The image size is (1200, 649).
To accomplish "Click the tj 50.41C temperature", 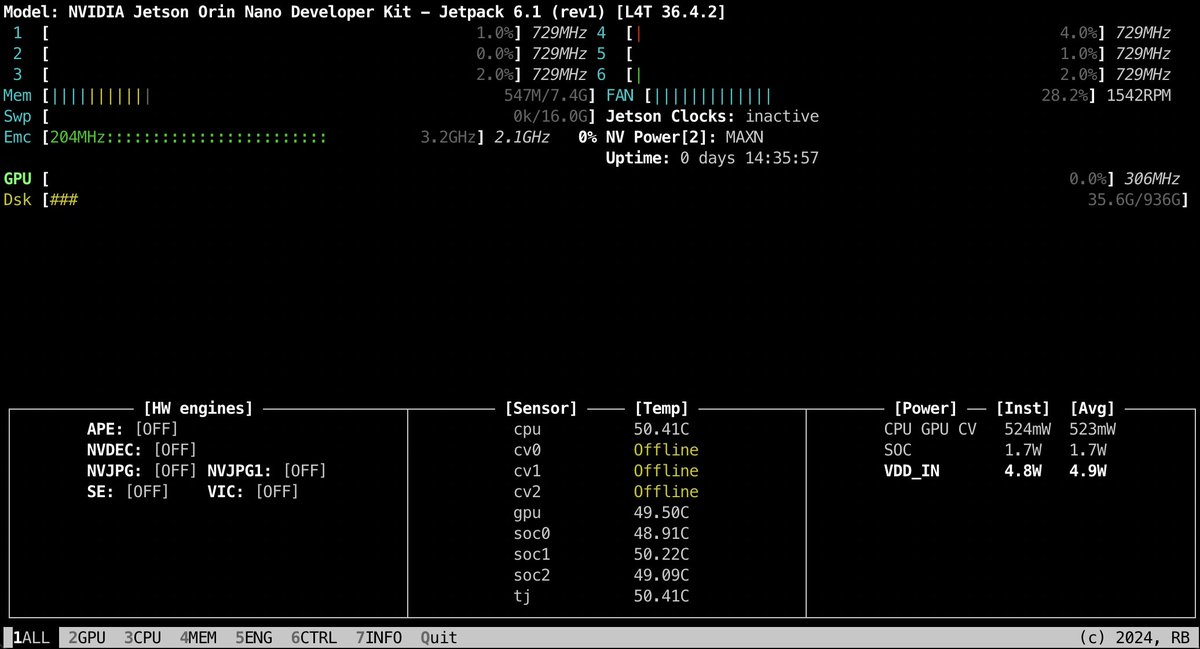I will [661, 597].
